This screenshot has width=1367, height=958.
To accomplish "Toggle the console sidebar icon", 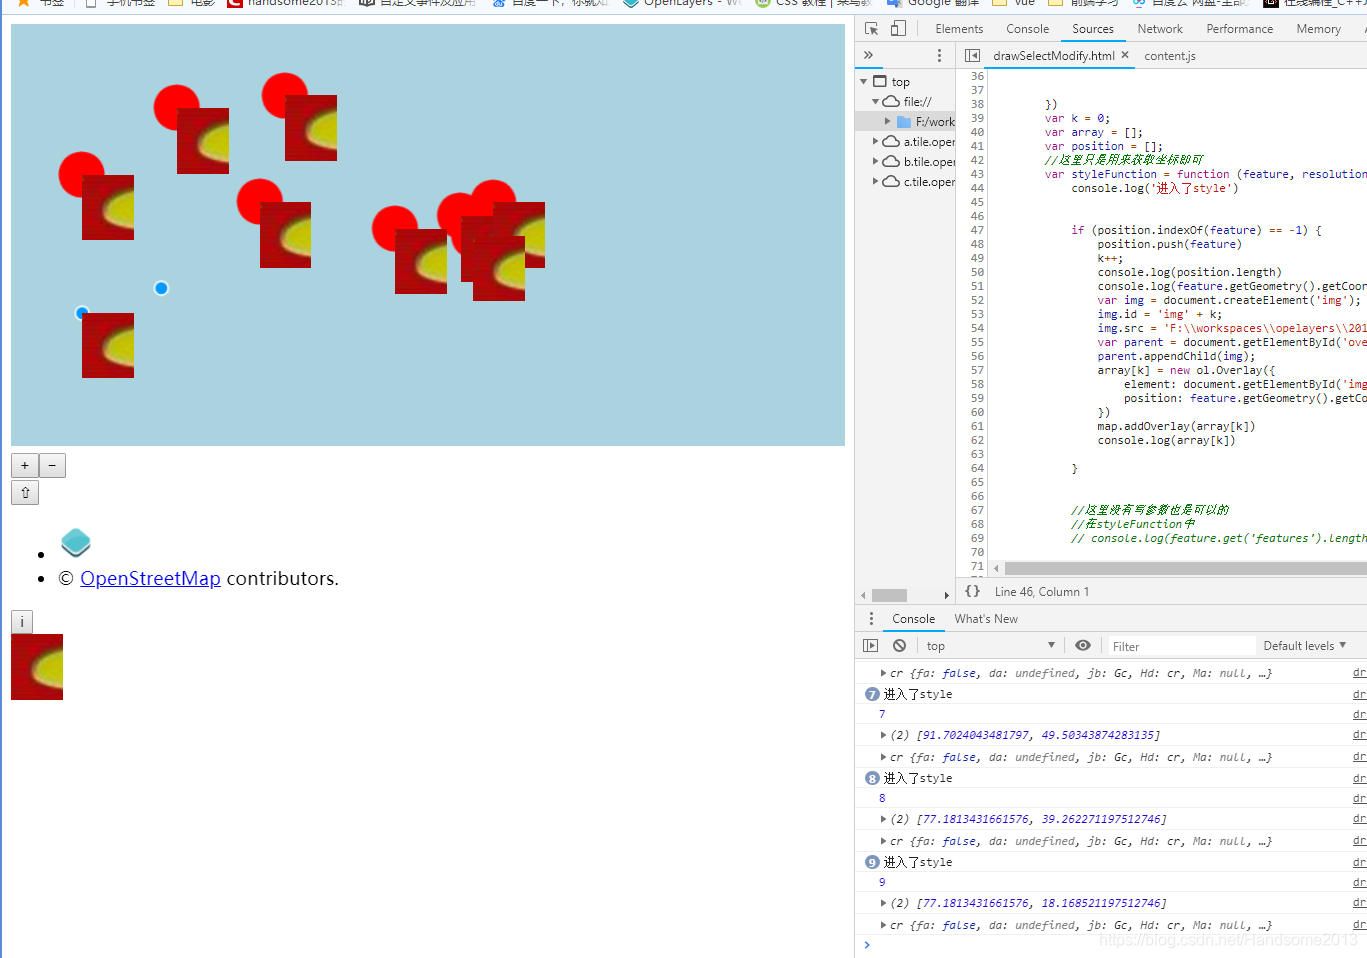I will [870, 646].
